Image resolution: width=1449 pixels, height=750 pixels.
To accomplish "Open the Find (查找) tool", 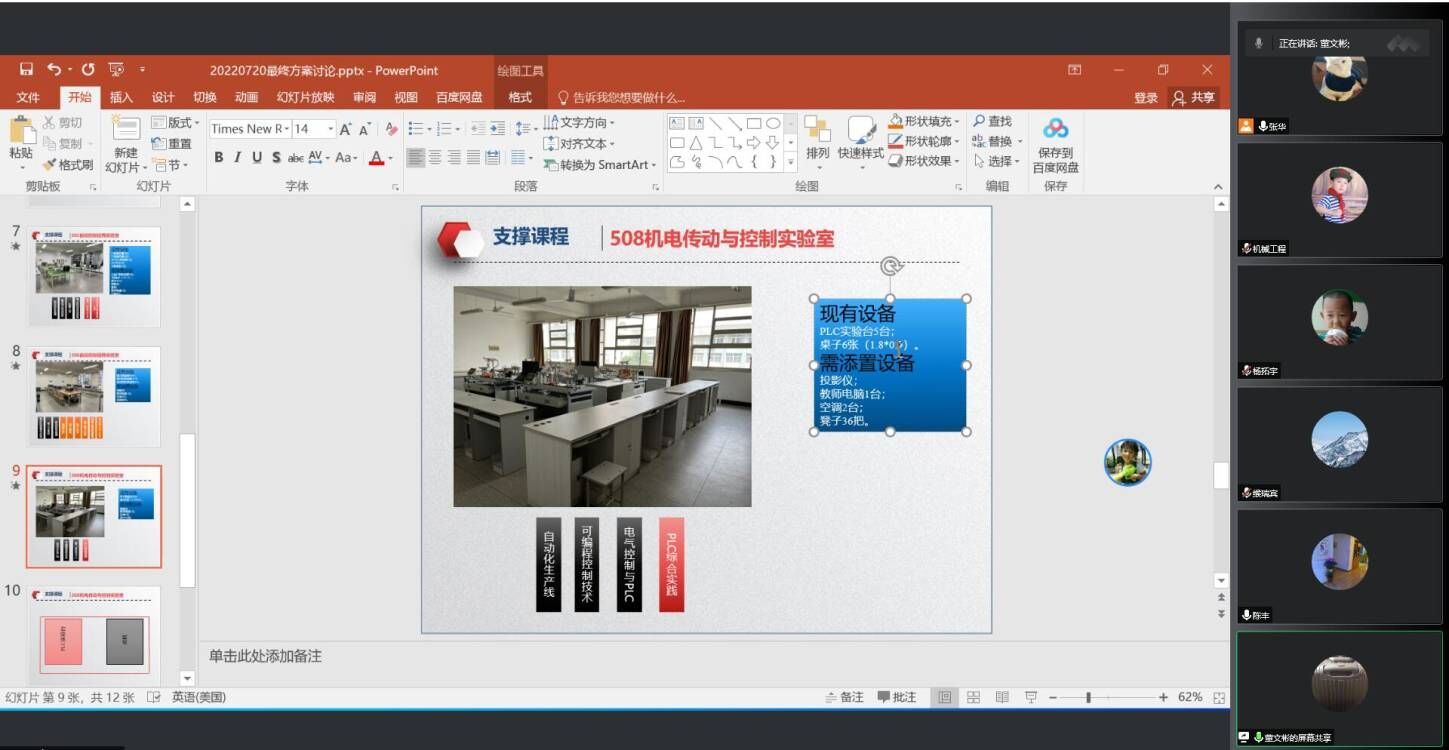I will (x=991, y=121).
